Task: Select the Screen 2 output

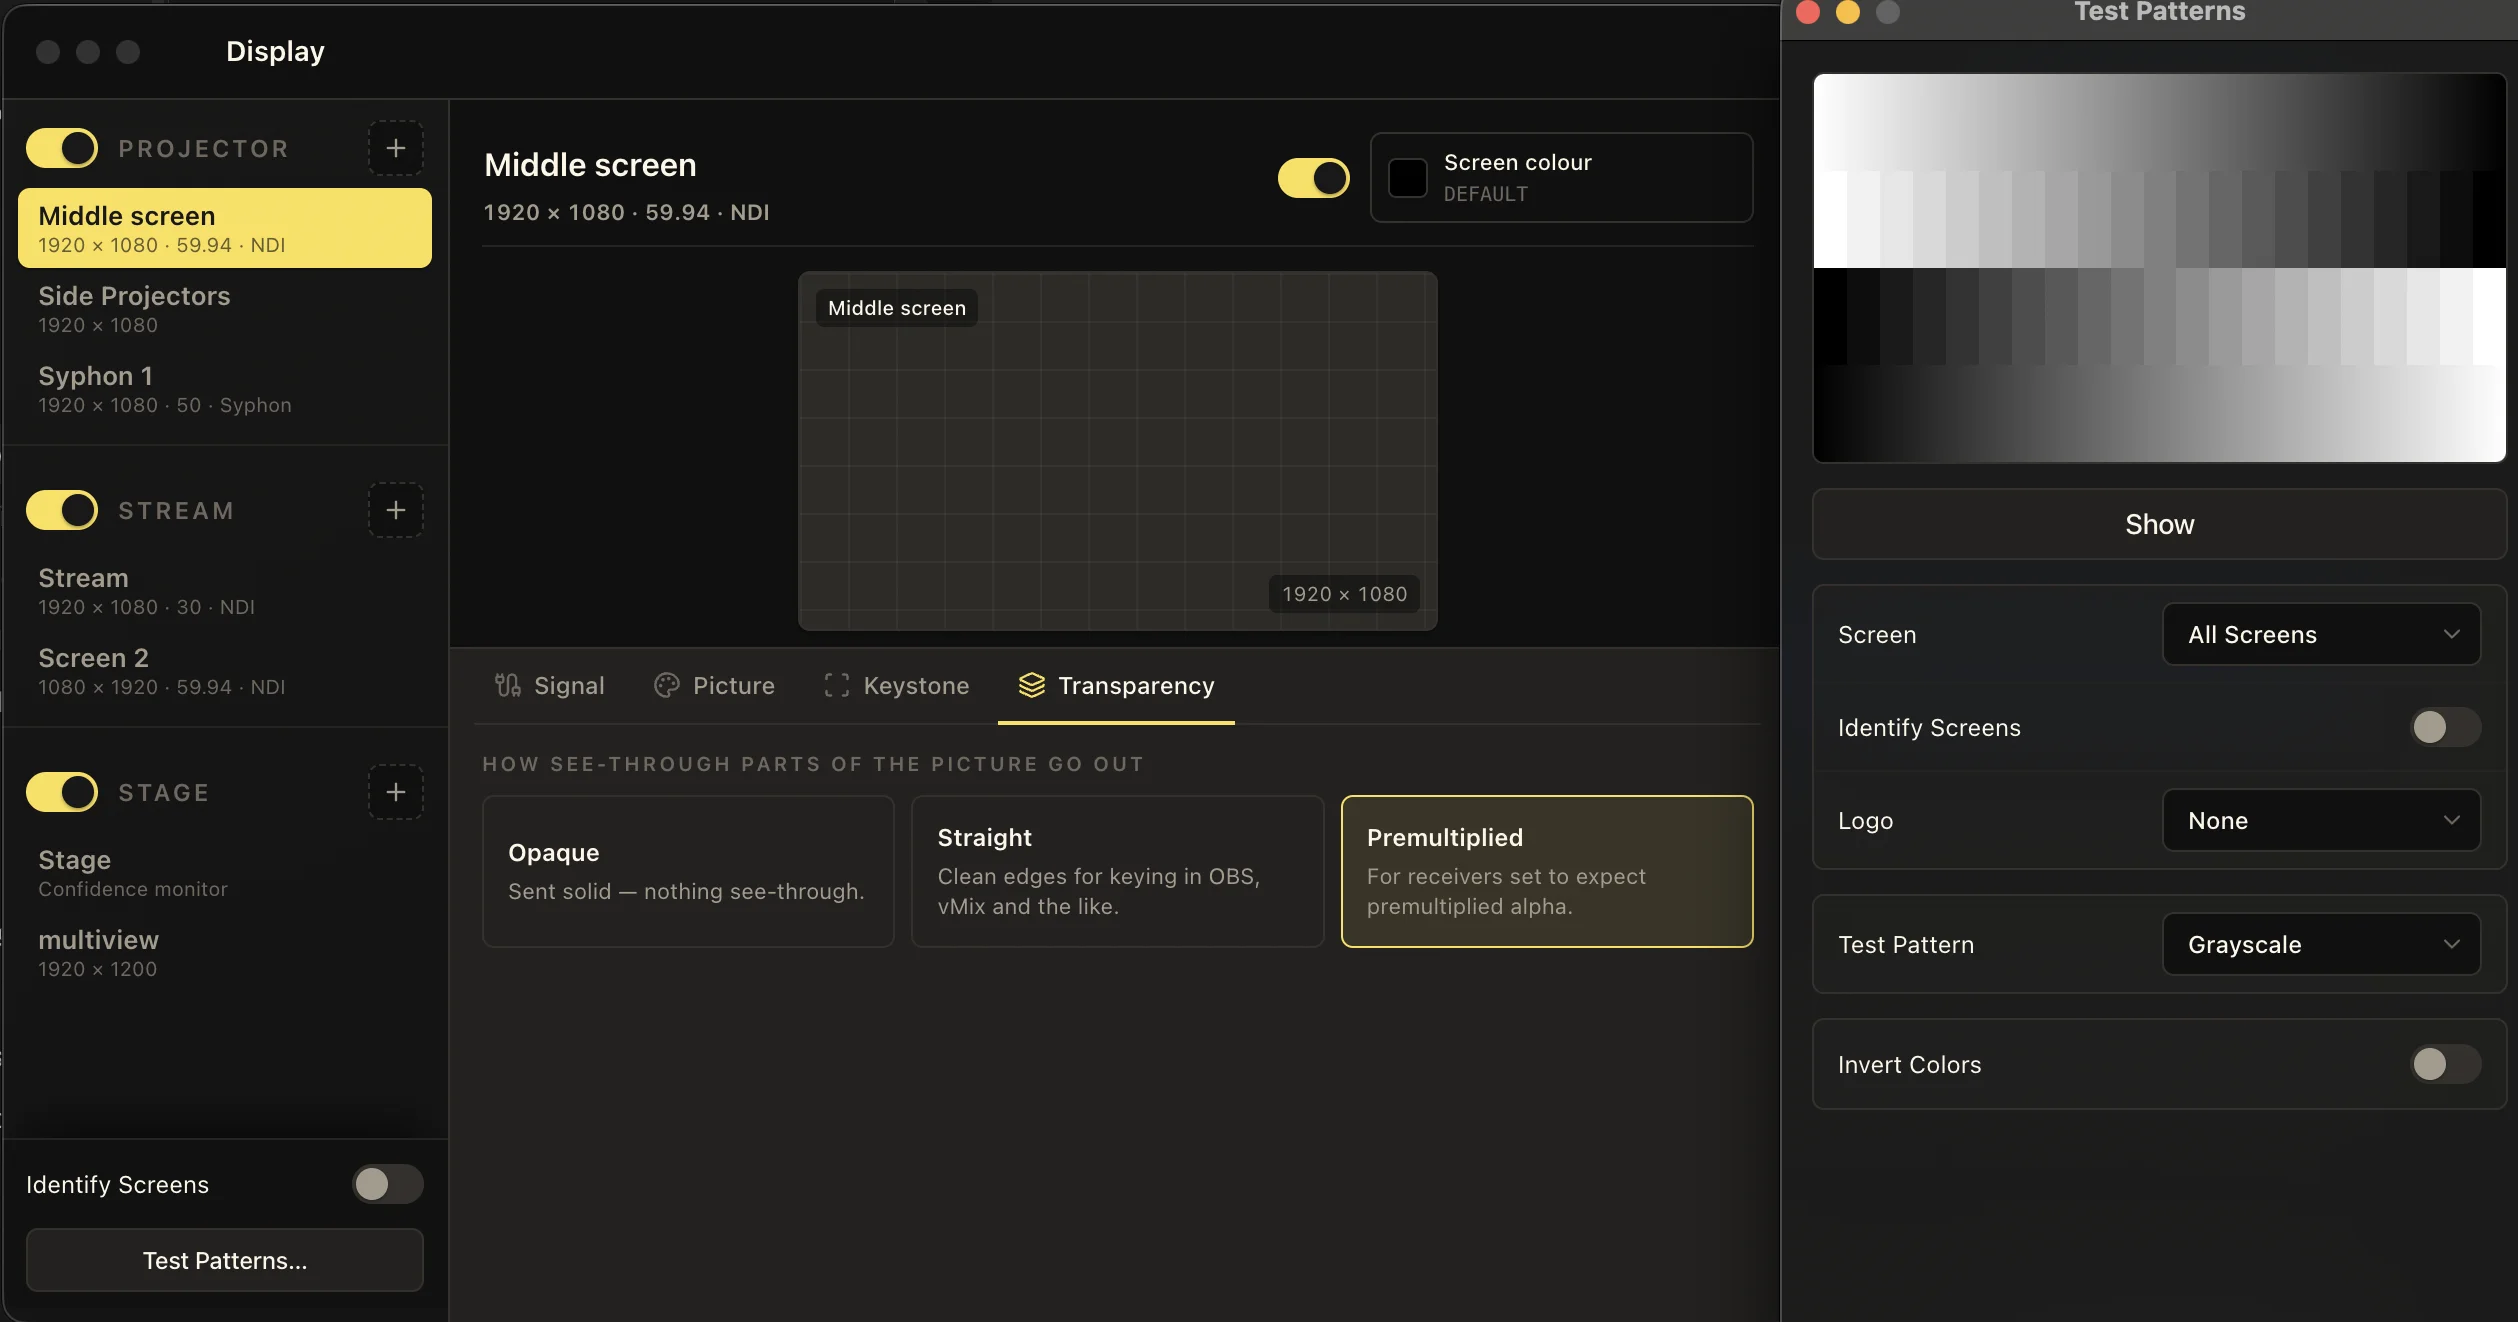Action: click(225, 670)
